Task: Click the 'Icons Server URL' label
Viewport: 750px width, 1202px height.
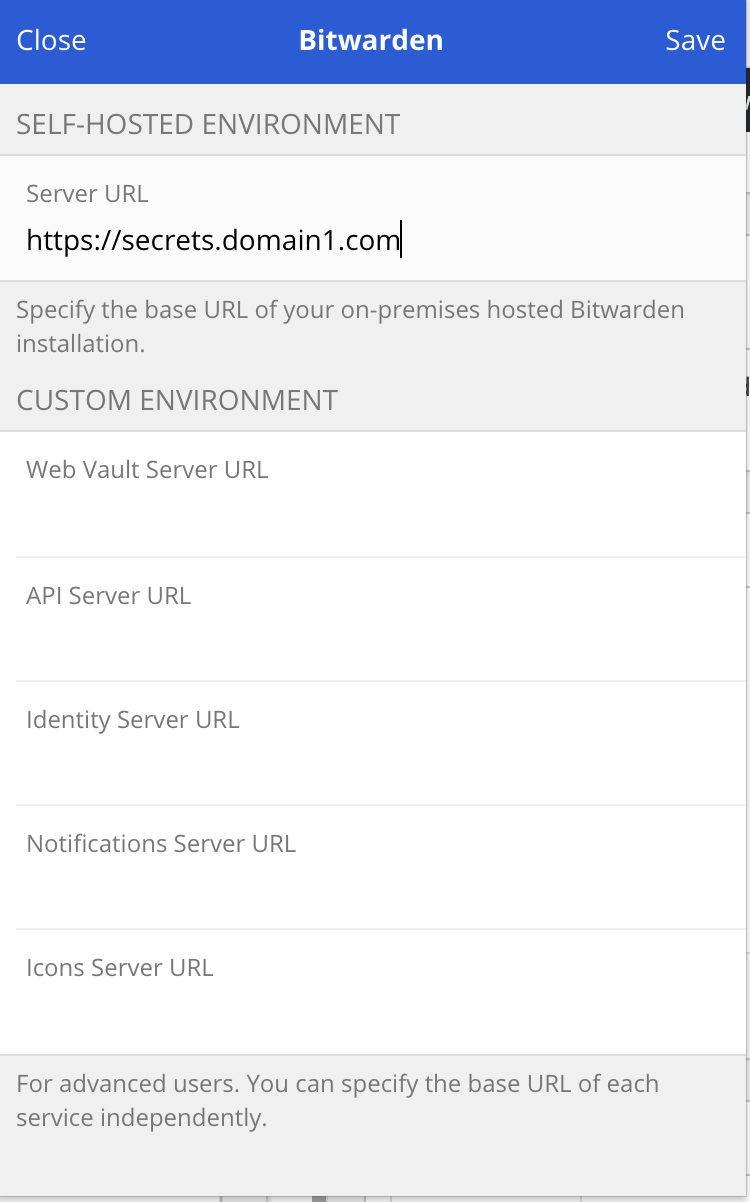Action: tap(120, 968)
